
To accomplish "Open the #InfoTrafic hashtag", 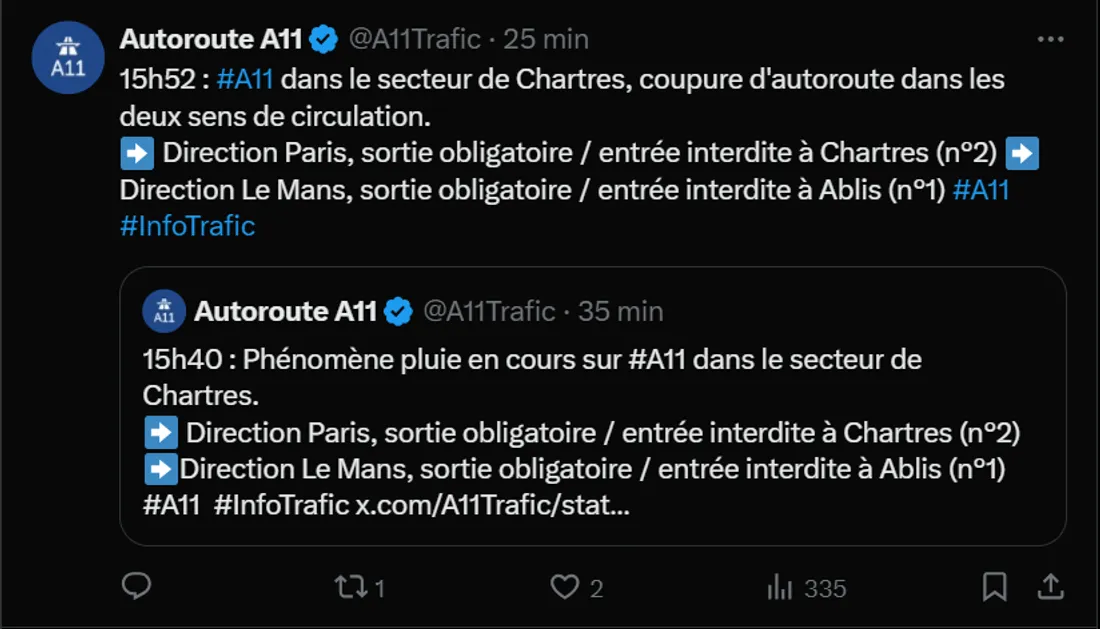I will pos(187,226).
